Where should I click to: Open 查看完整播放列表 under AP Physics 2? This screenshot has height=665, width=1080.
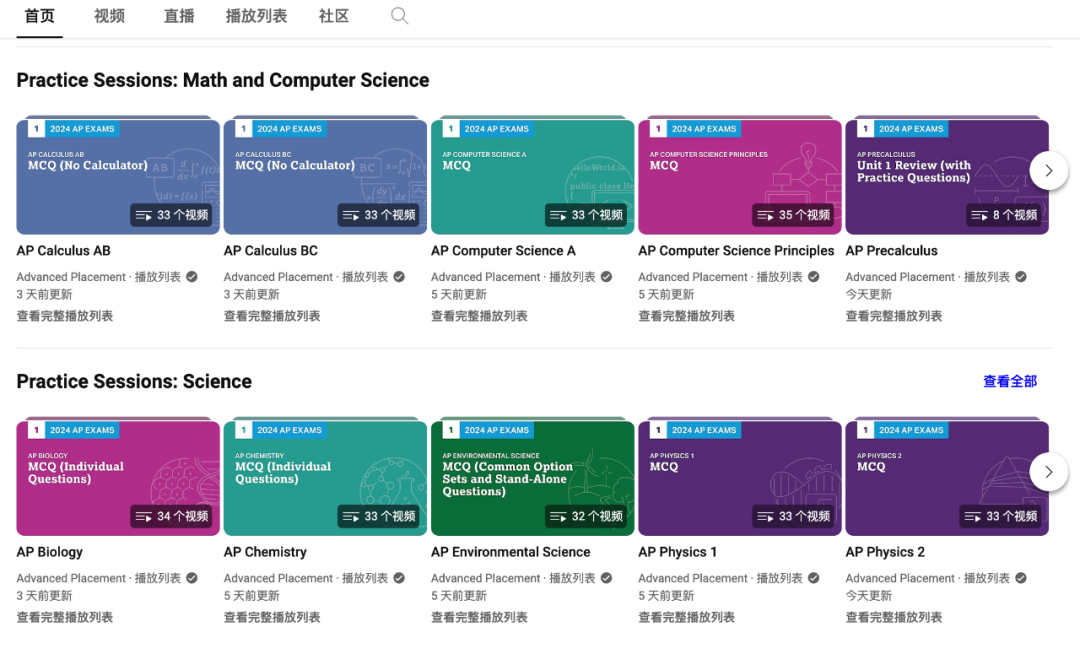click(x=894, y=617)
